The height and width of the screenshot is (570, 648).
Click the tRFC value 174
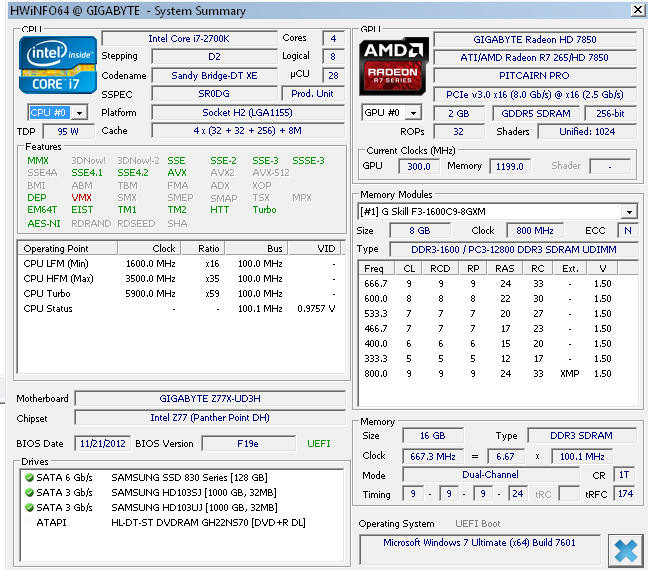tap(625, 494)
